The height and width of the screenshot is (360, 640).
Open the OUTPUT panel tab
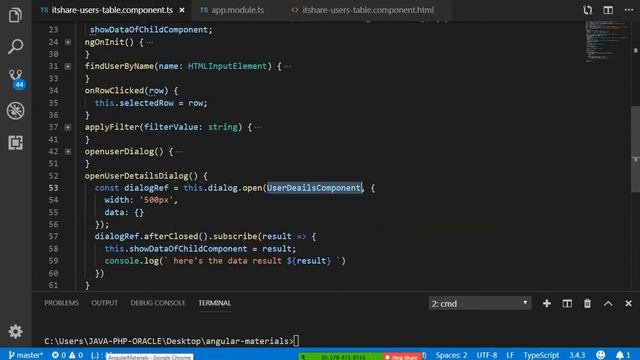(x=104, y=303)
